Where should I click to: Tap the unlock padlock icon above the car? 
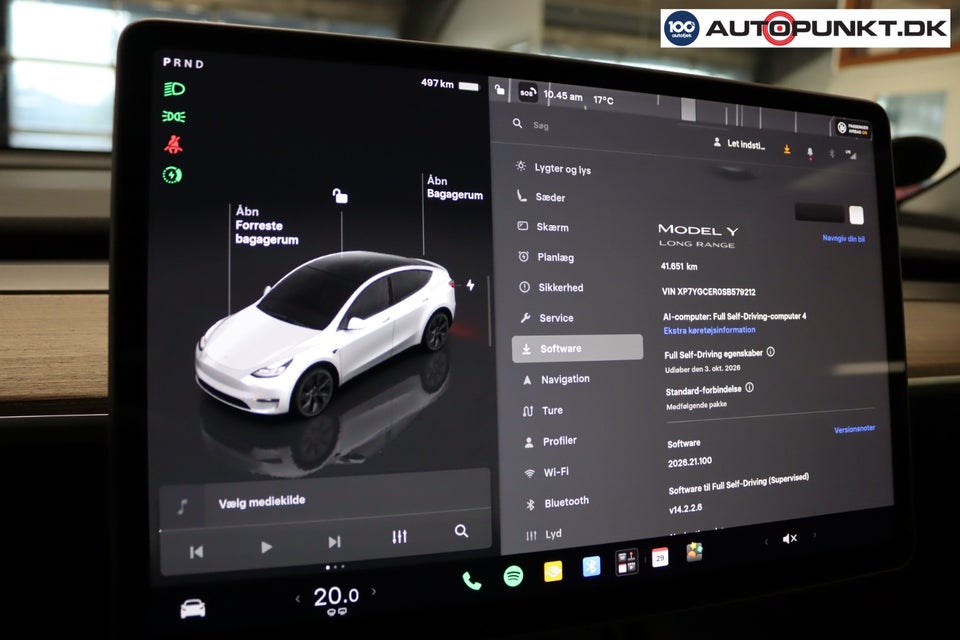[x=340, y=195]
